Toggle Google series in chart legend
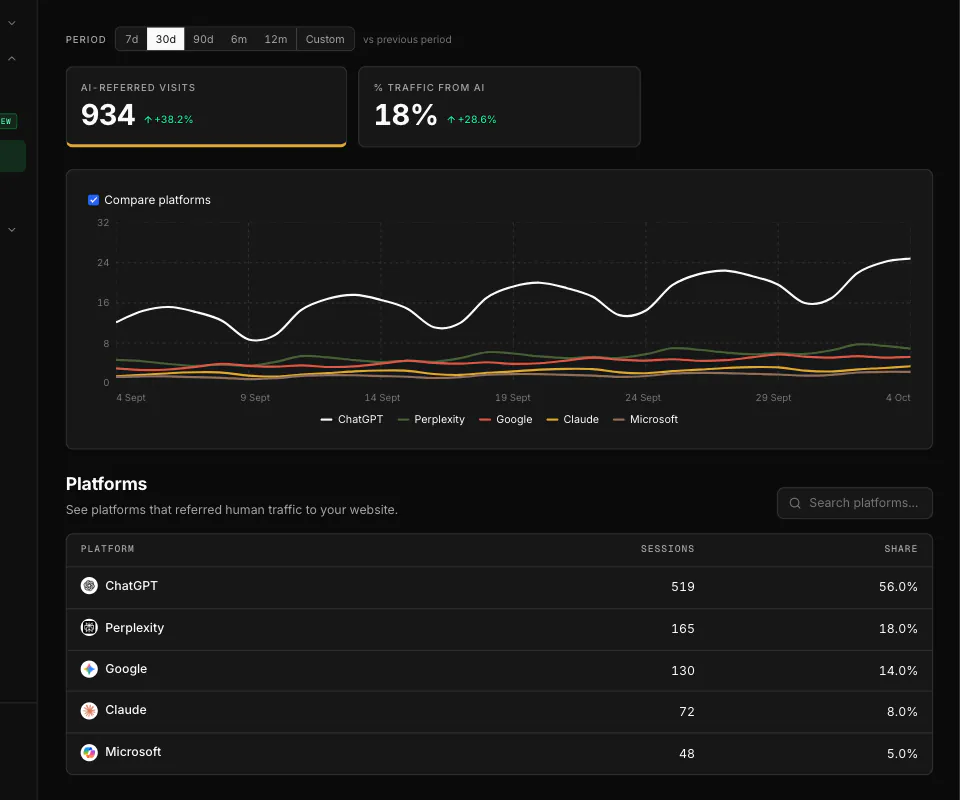Viewport: 960px width, 800px height. pos(506,419)
